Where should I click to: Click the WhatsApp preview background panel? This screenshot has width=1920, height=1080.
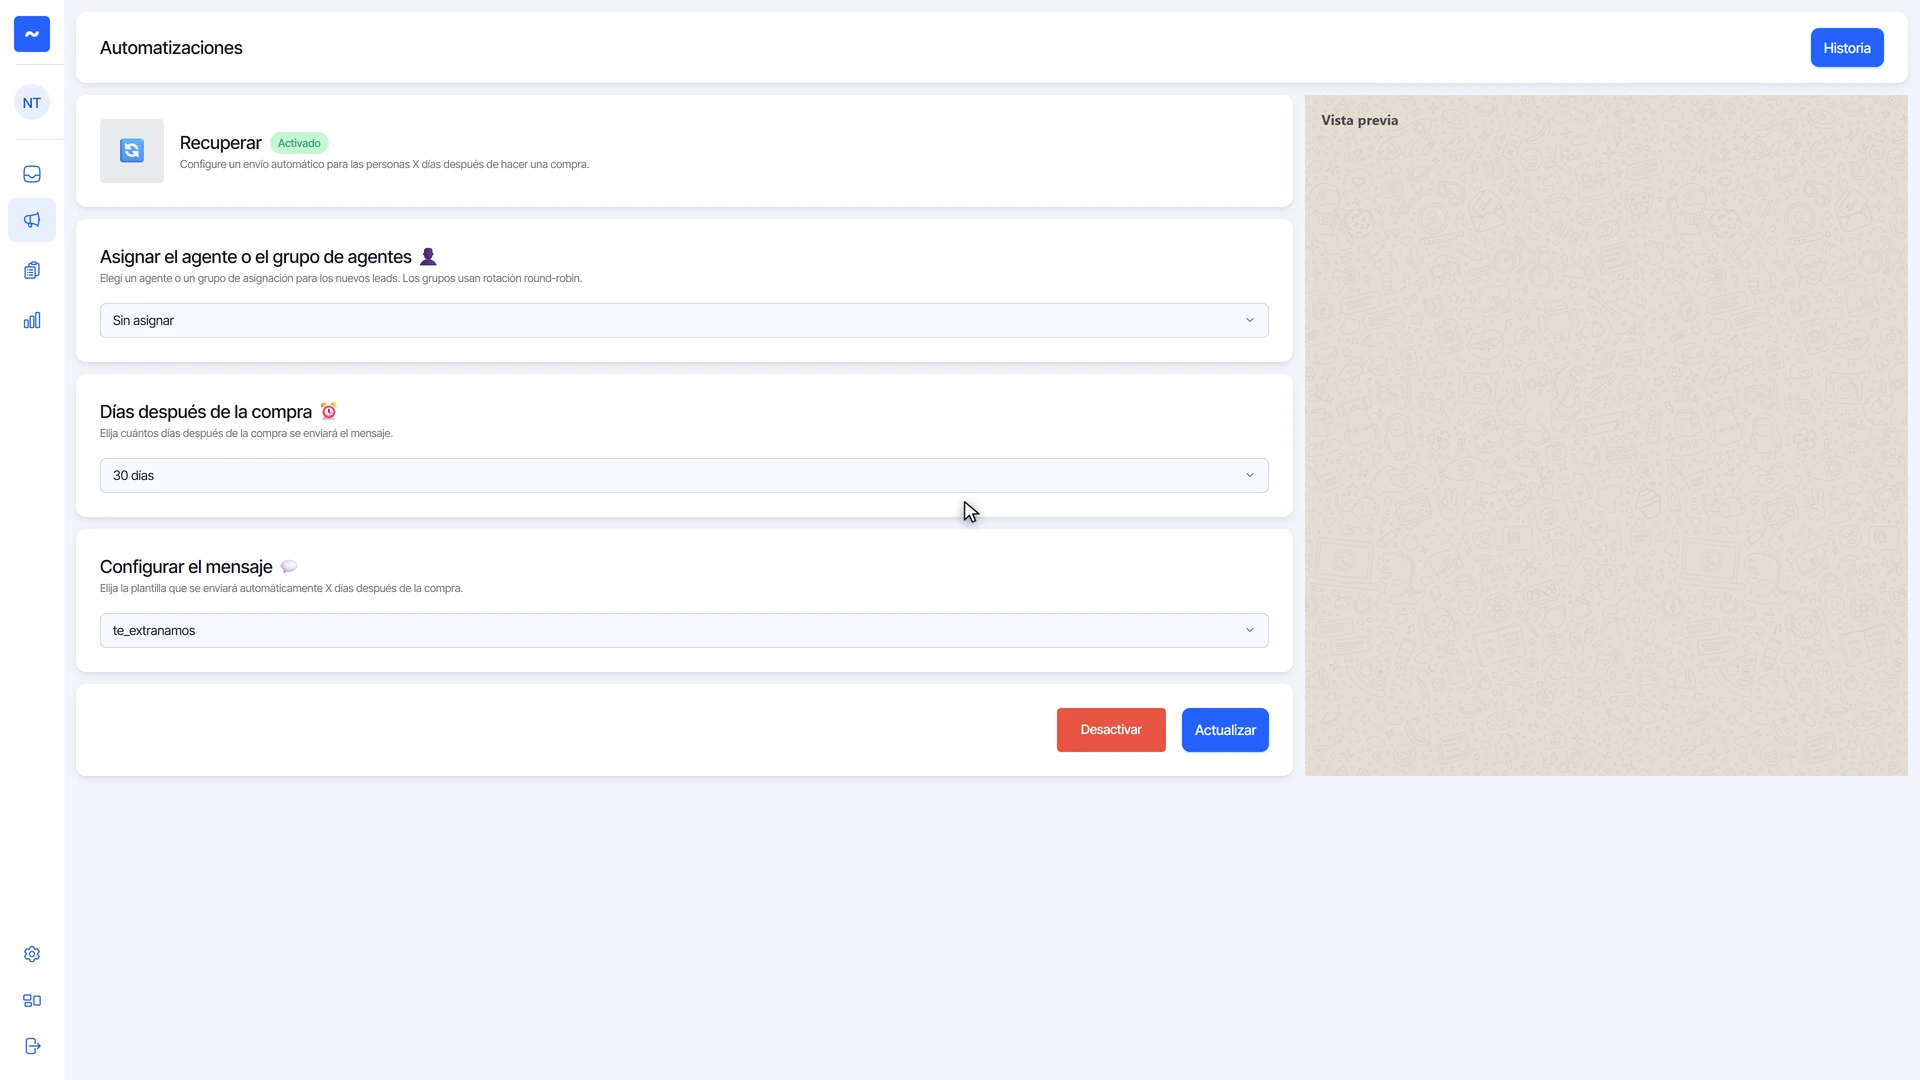[1606, 436]
